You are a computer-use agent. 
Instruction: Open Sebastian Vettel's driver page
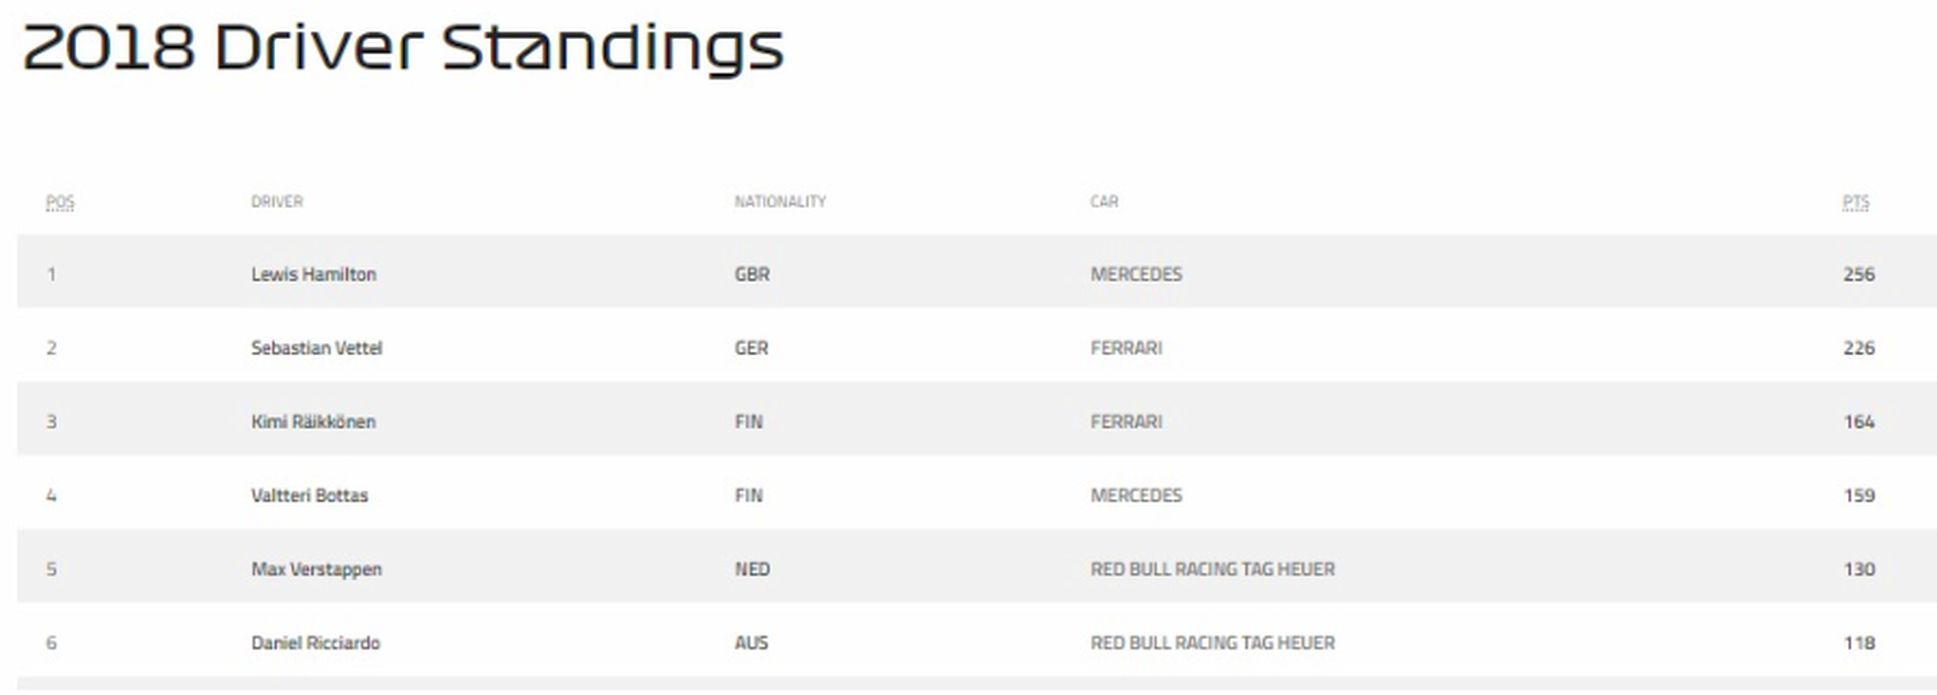coord(316,348)
